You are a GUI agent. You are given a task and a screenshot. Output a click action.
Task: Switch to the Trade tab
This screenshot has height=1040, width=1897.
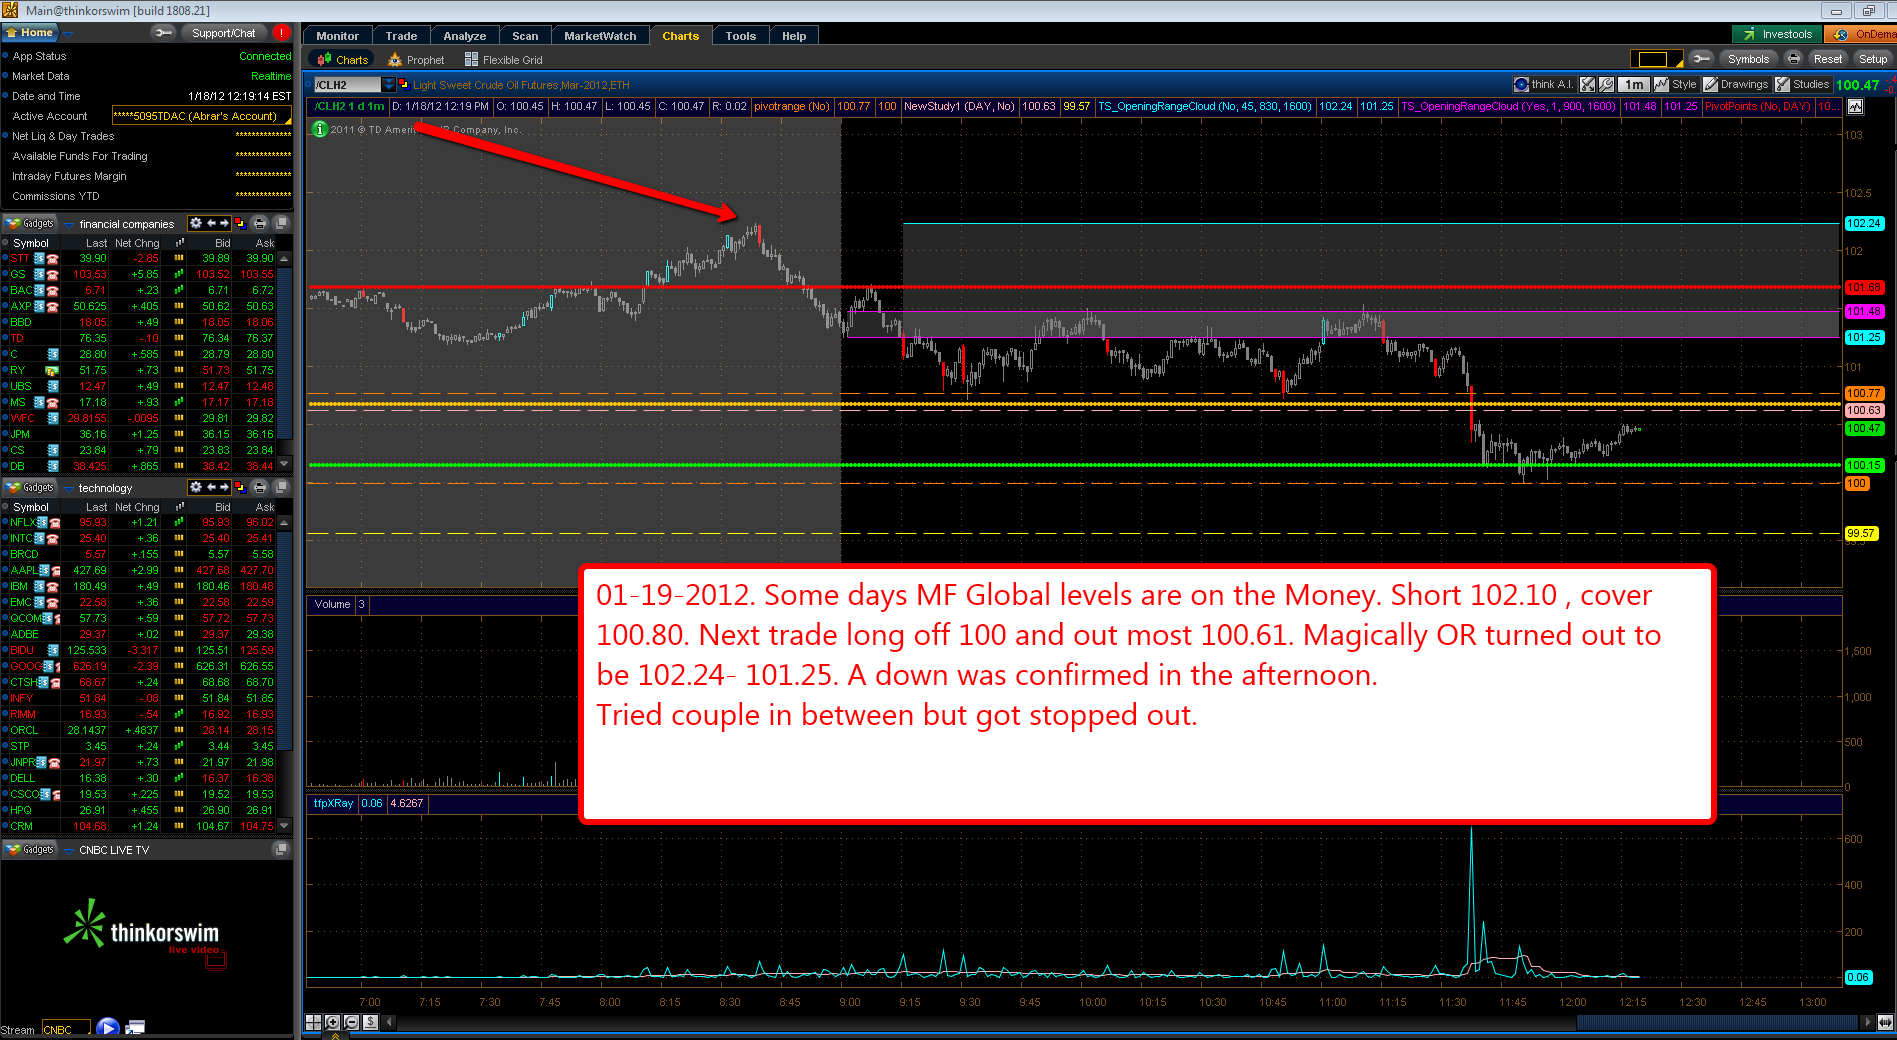coord(401,36)
